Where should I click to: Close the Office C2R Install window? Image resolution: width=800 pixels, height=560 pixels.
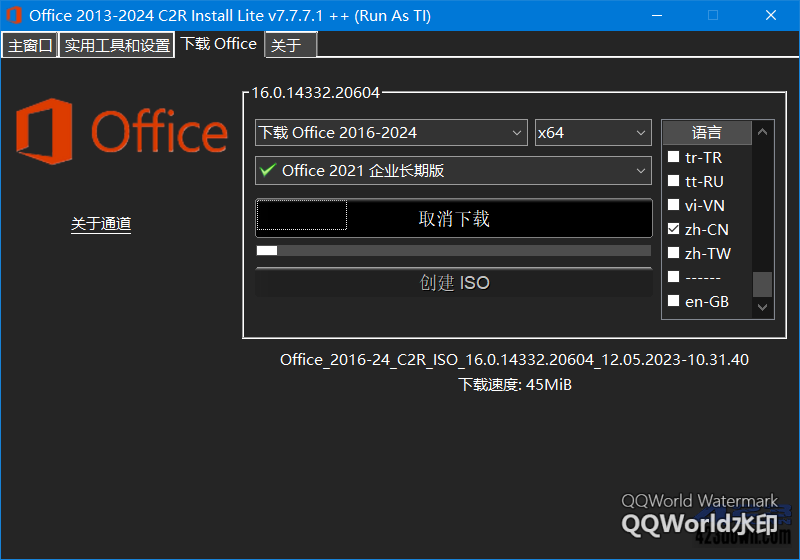coord(771,15)
